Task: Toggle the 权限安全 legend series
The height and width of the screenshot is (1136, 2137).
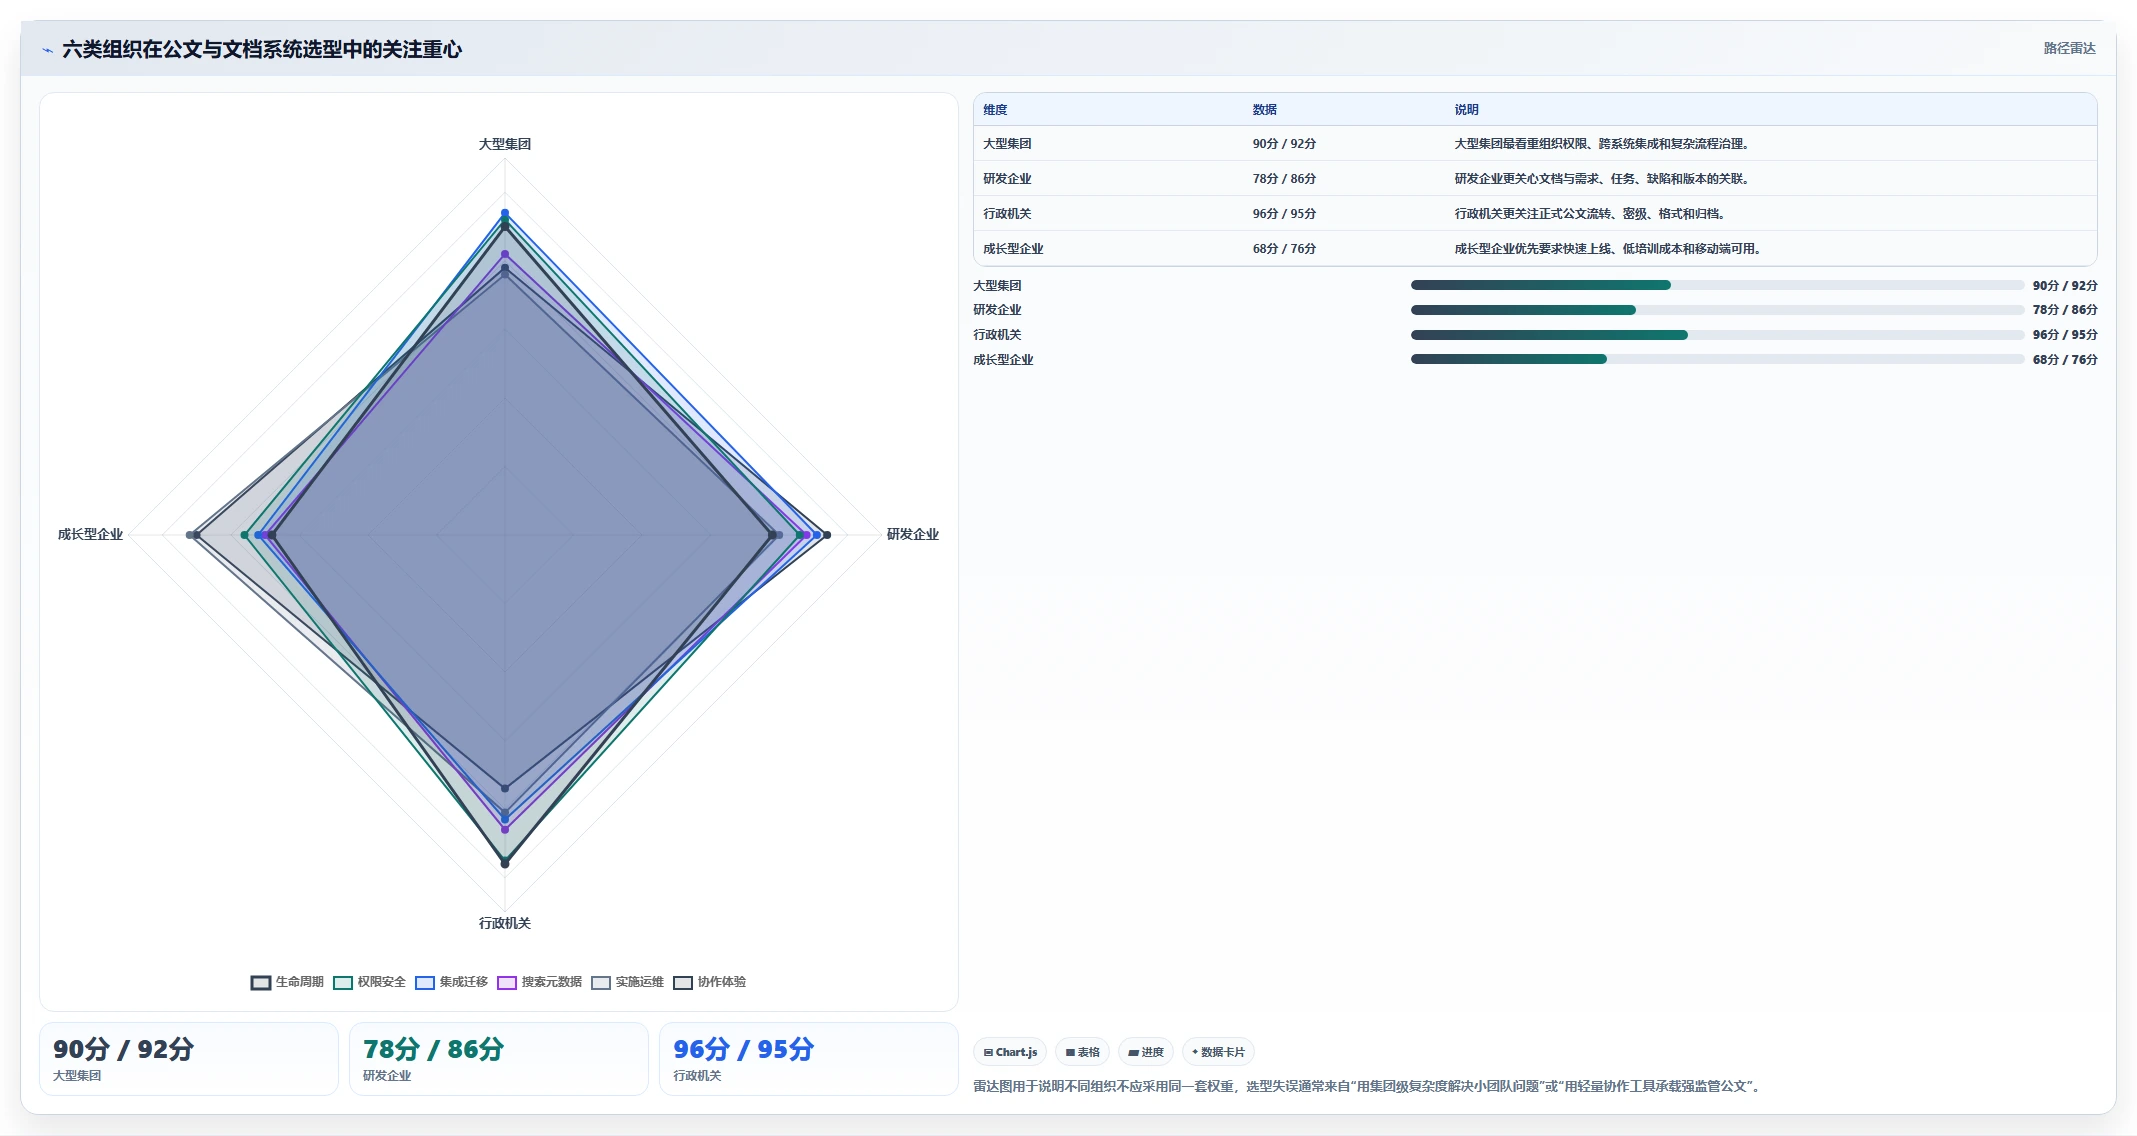Action: click(369, 982)
